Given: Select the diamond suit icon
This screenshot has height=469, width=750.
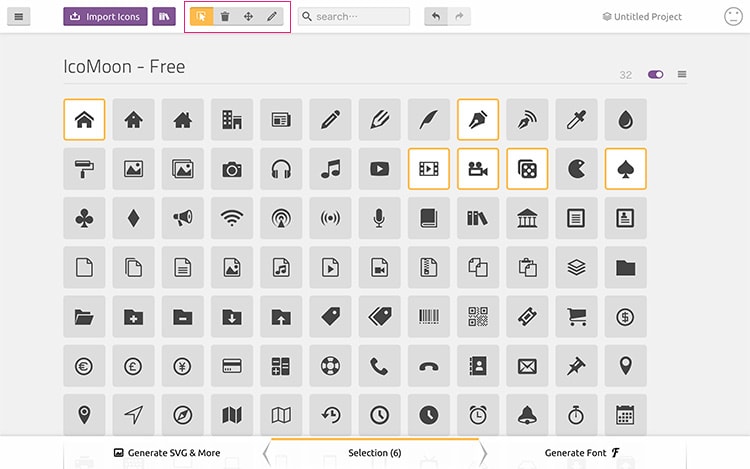Looking at the screenshot, I should 133,218.
